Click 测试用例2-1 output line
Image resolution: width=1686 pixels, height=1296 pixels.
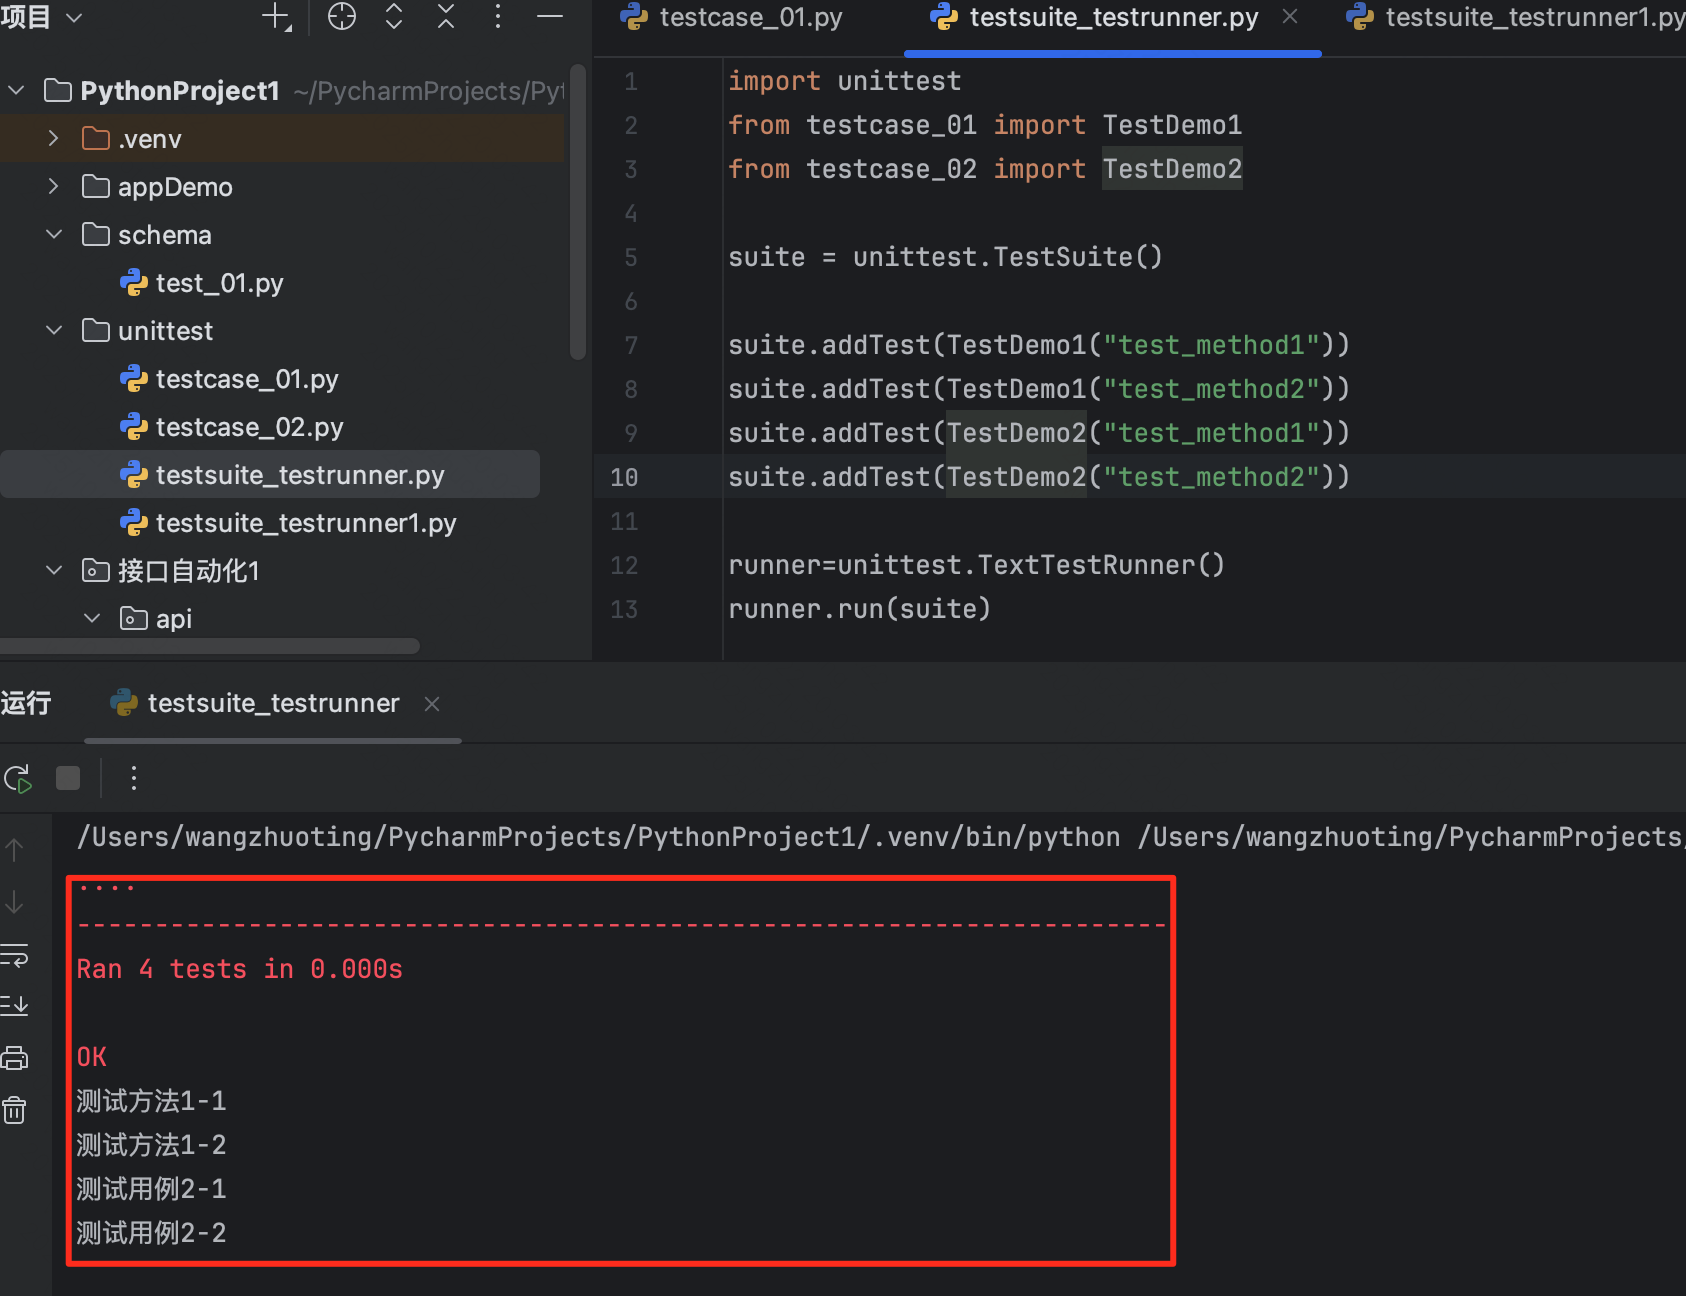pos(152,1189)
